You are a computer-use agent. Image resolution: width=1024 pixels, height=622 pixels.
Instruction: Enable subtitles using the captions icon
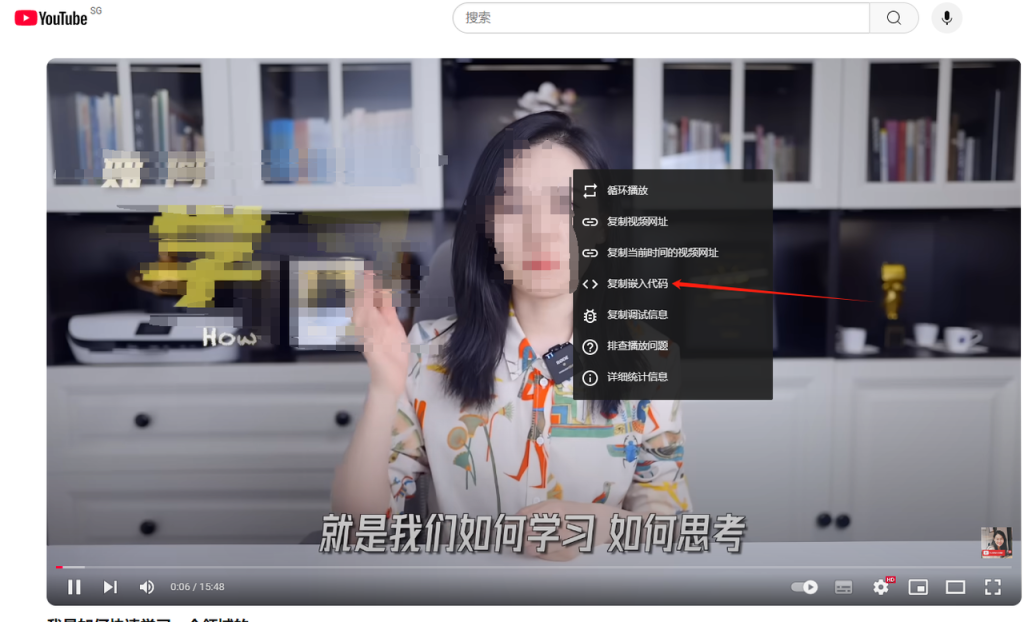tap(843, 587)
